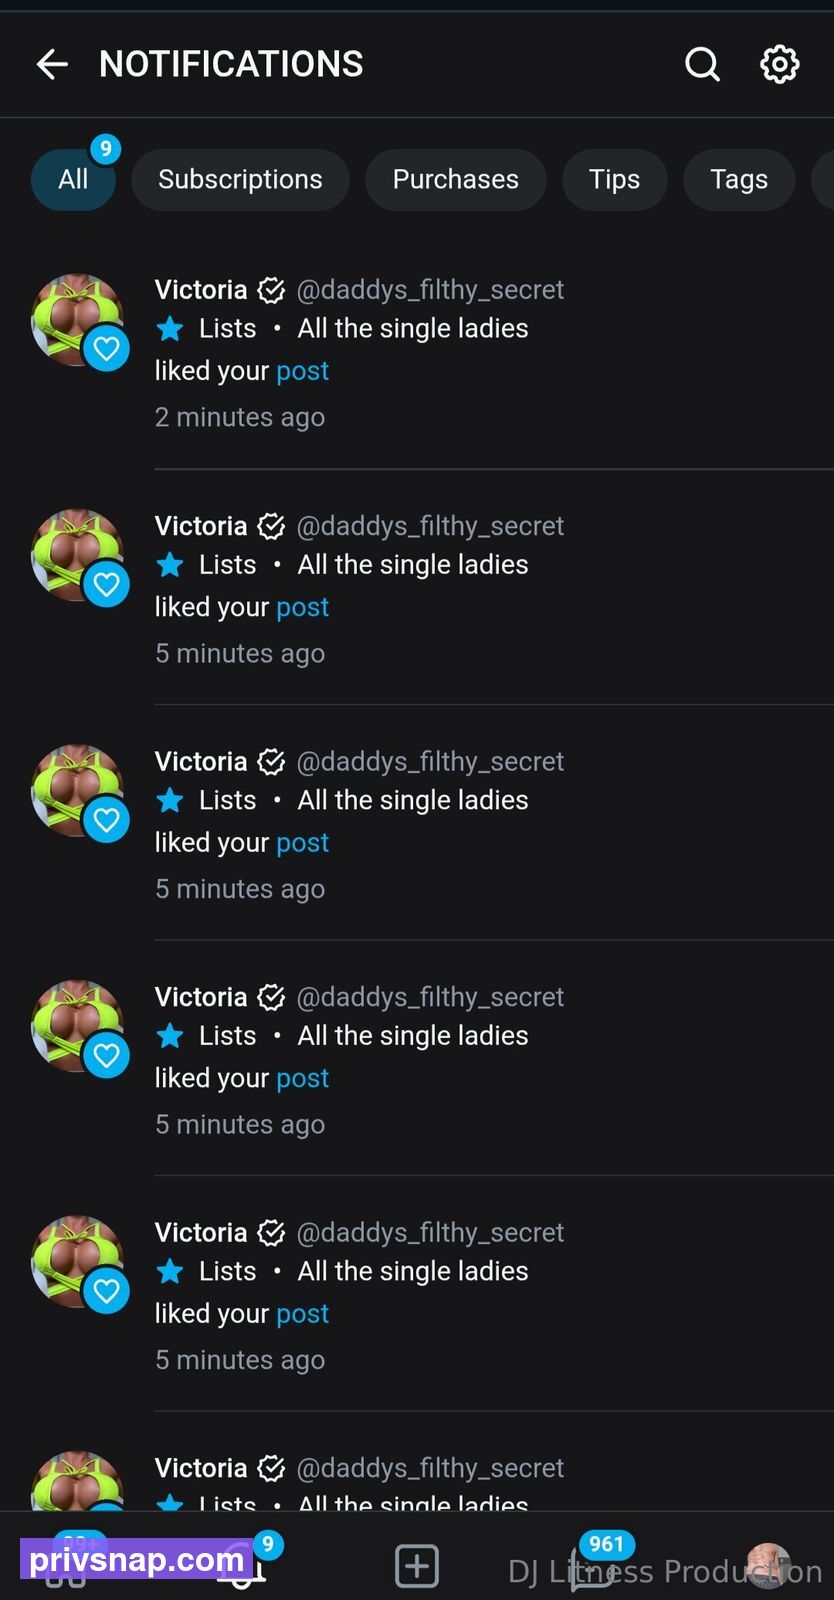
Task: Open the post link in the fifth notification
Action: 302,1314
